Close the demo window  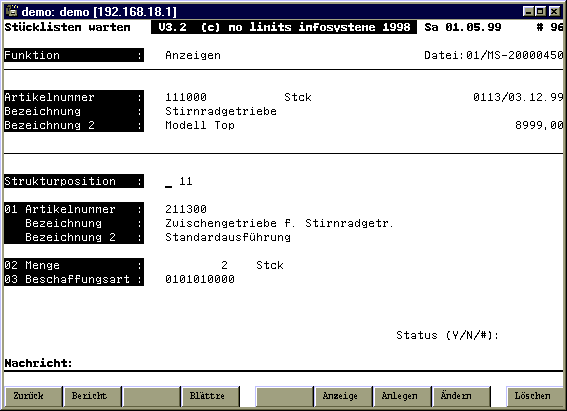(554, 12)
